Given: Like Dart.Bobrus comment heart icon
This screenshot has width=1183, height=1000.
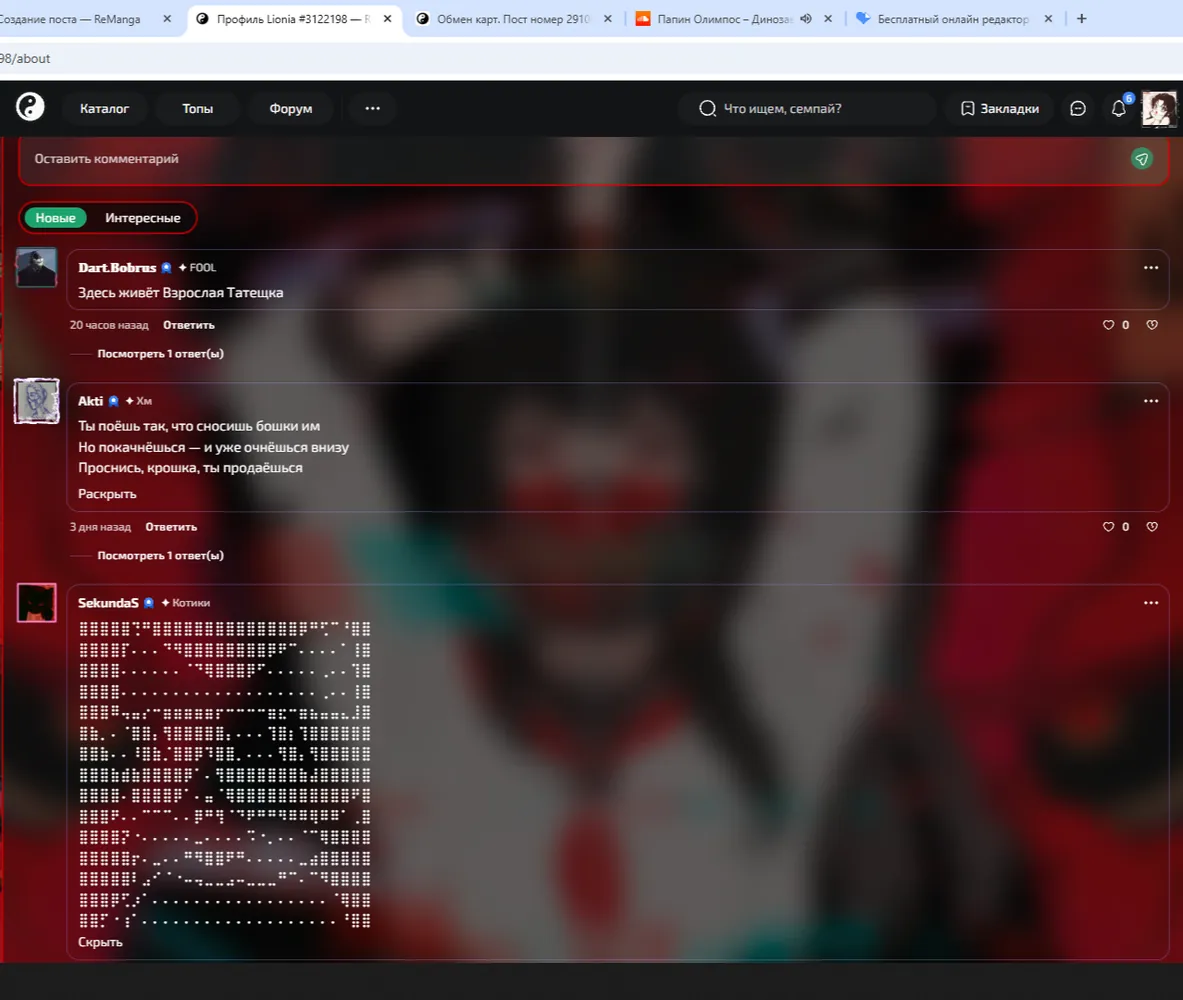Looking at the screenshot, I should (1108, 325).
